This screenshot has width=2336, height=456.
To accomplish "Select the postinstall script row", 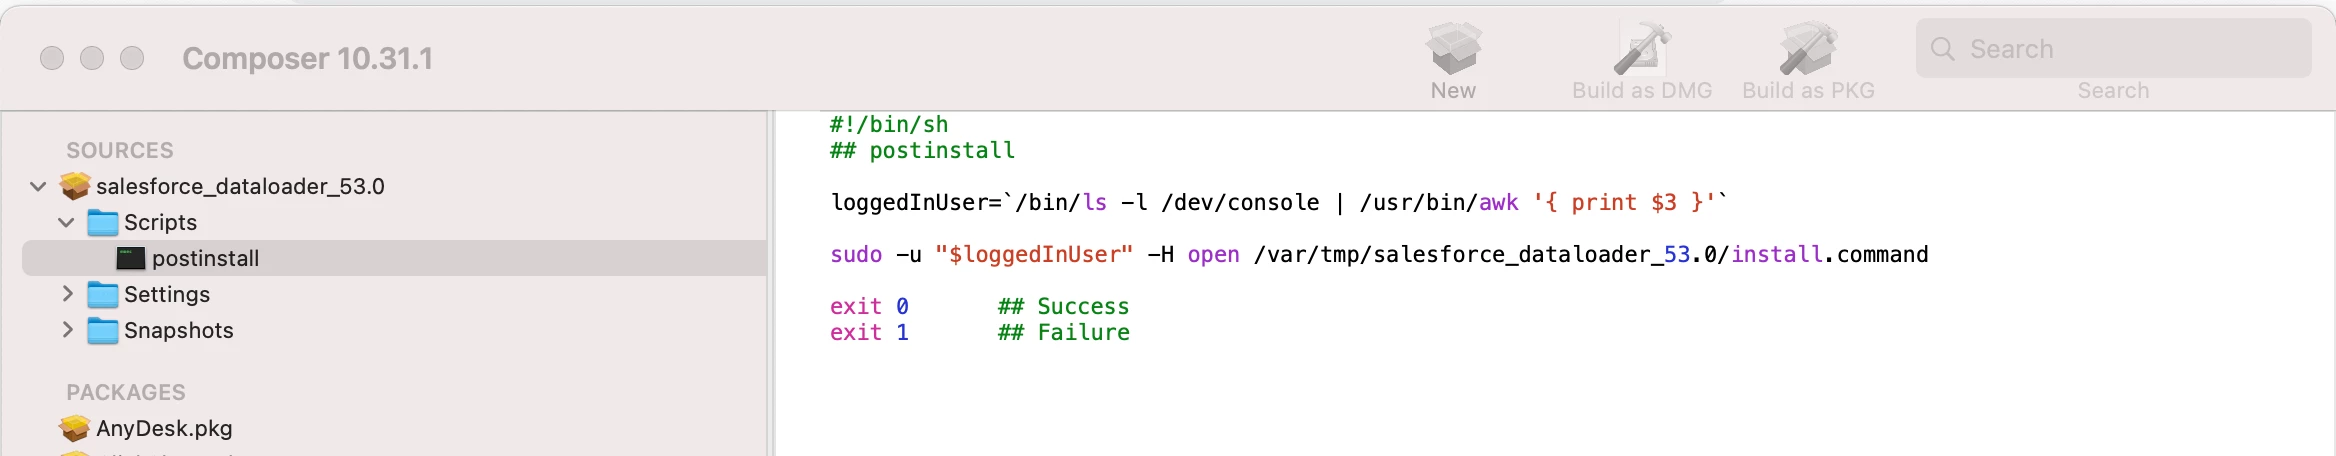I will click(x=394, y=258).
